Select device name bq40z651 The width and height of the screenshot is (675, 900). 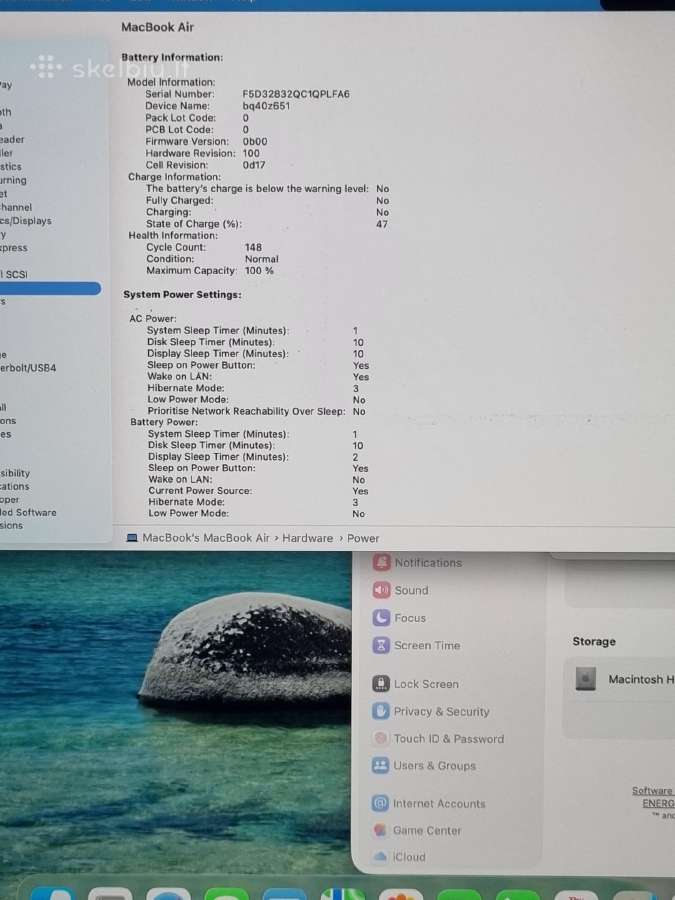(266, 106)
